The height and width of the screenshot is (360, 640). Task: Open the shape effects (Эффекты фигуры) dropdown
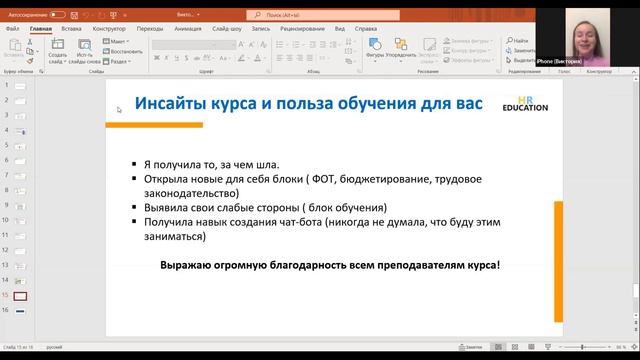click(x=469, y=60)
